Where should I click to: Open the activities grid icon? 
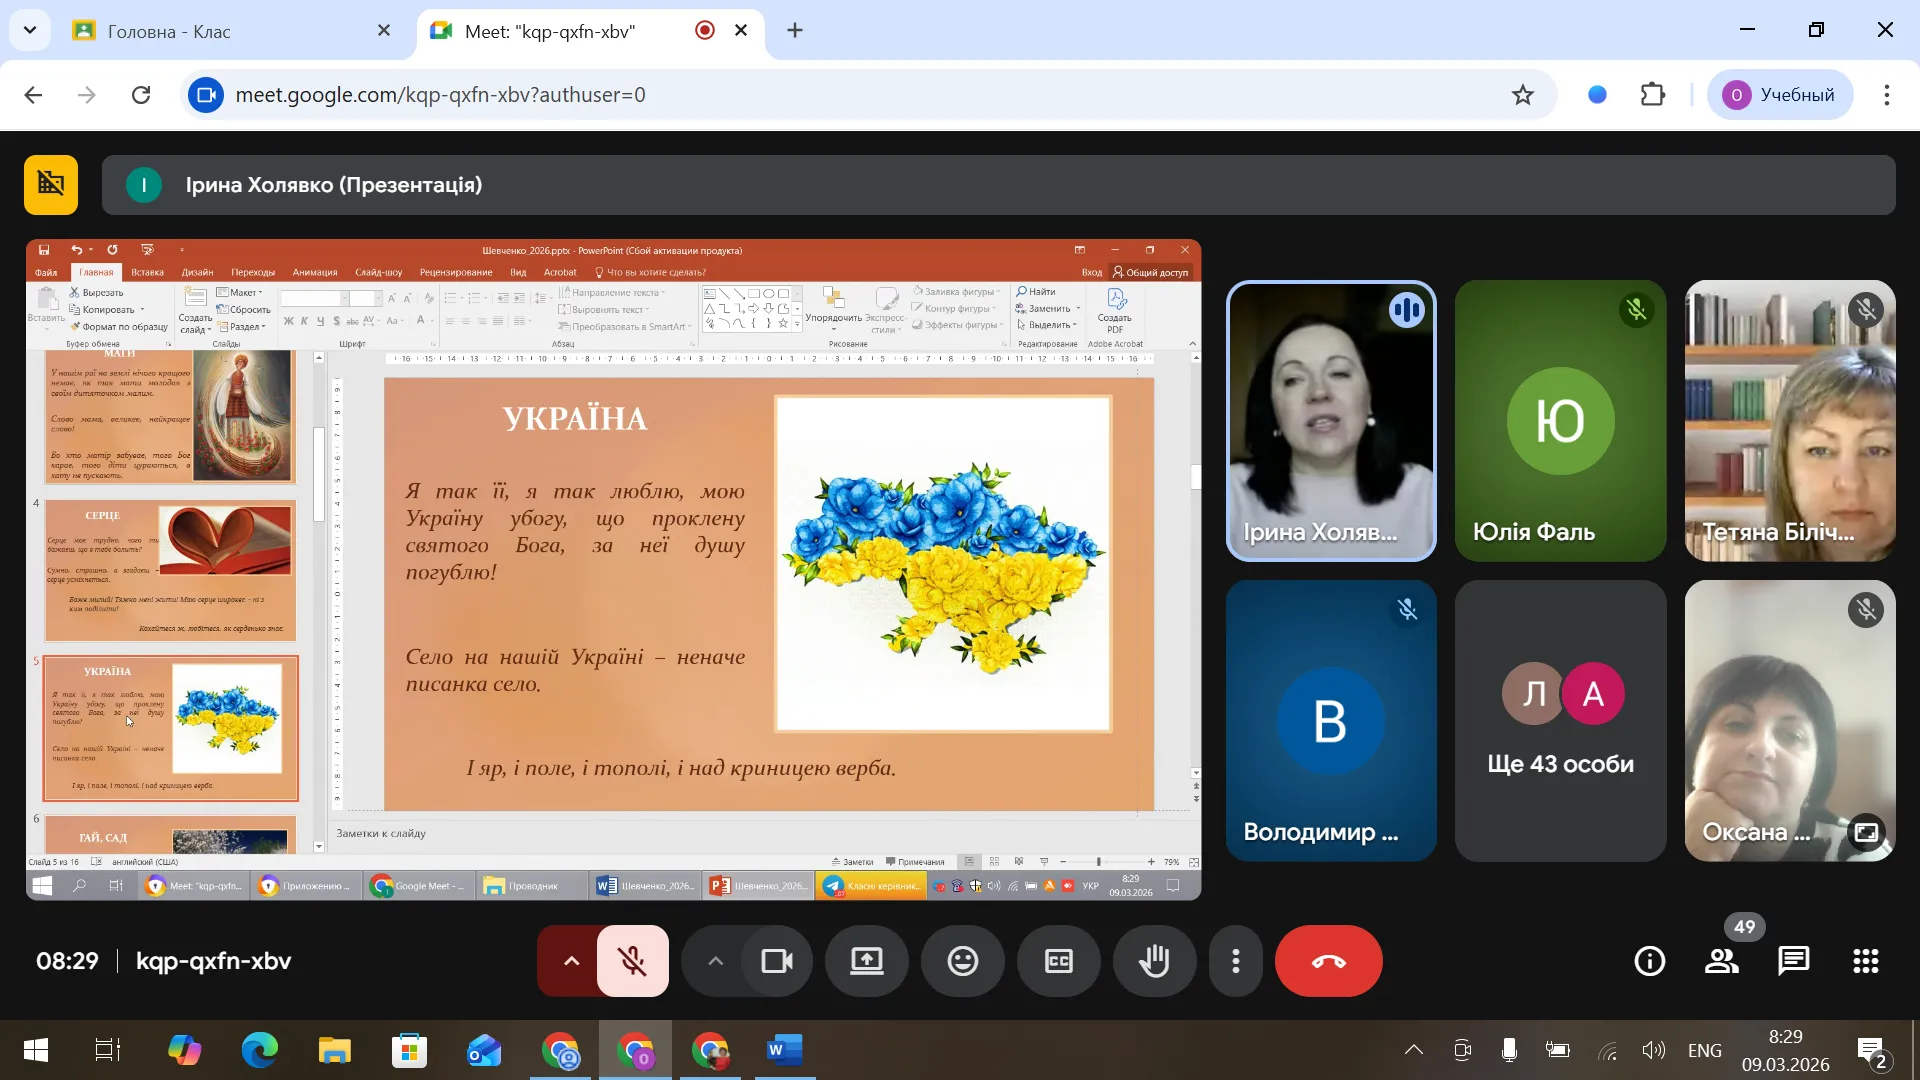(1865, 961)
